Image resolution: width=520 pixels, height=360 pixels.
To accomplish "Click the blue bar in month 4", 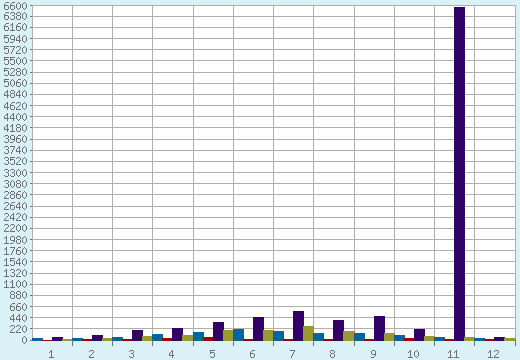I will 157,337.
